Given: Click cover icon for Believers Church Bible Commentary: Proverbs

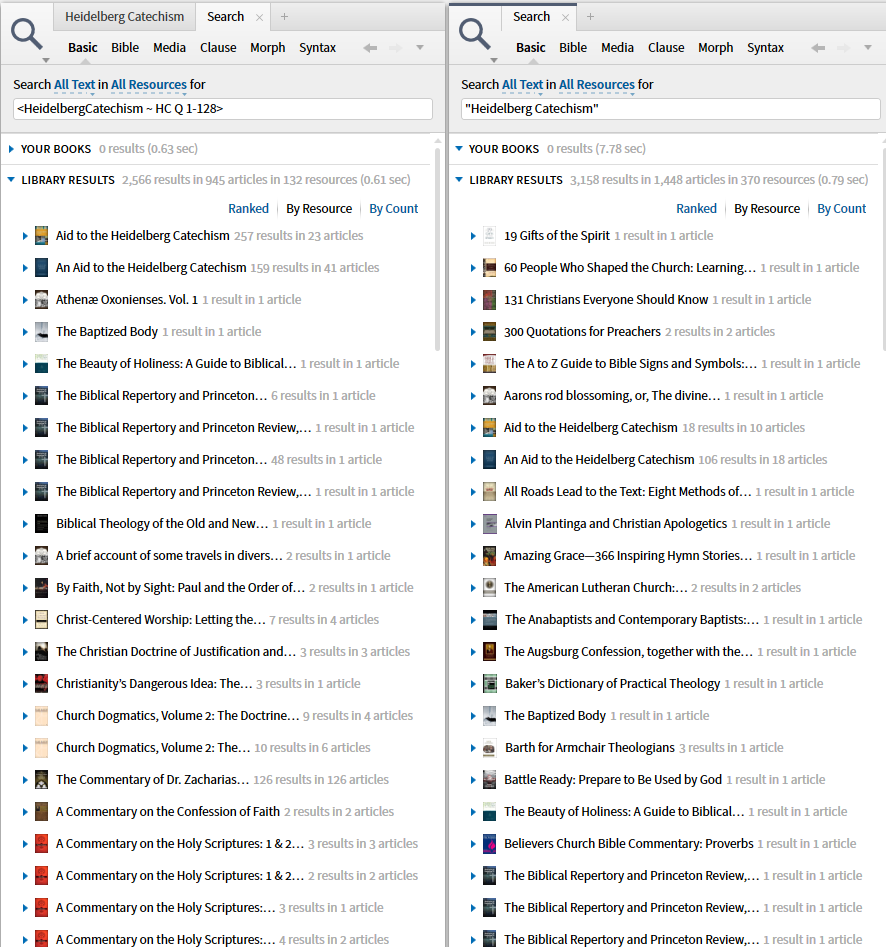Looking at the screenshot, I should 489,844.
